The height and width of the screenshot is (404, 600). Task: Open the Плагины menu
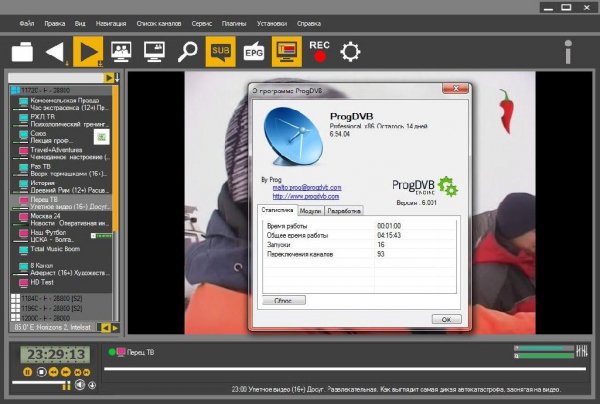(x=234, y=24)
